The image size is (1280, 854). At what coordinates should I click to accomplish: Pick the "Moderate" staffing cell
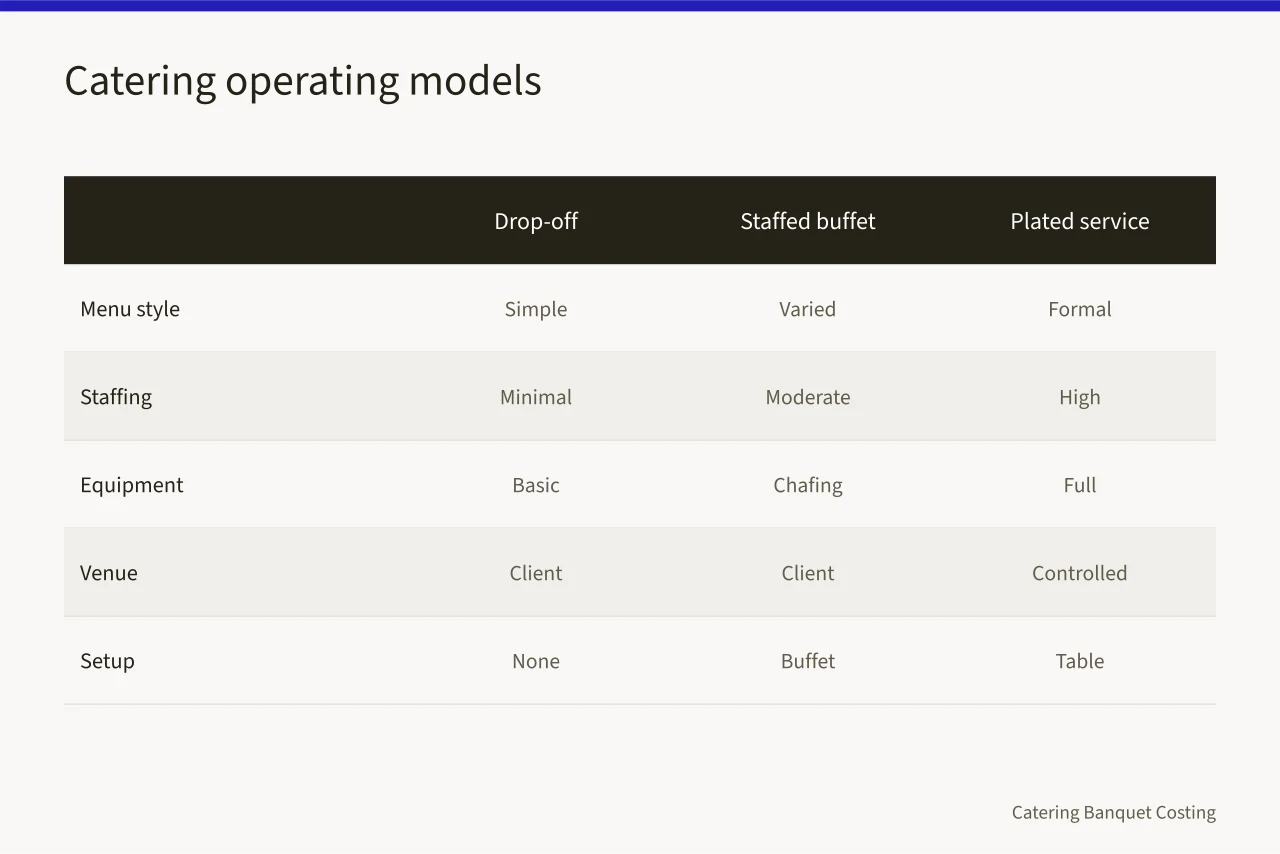click(808, 397)
